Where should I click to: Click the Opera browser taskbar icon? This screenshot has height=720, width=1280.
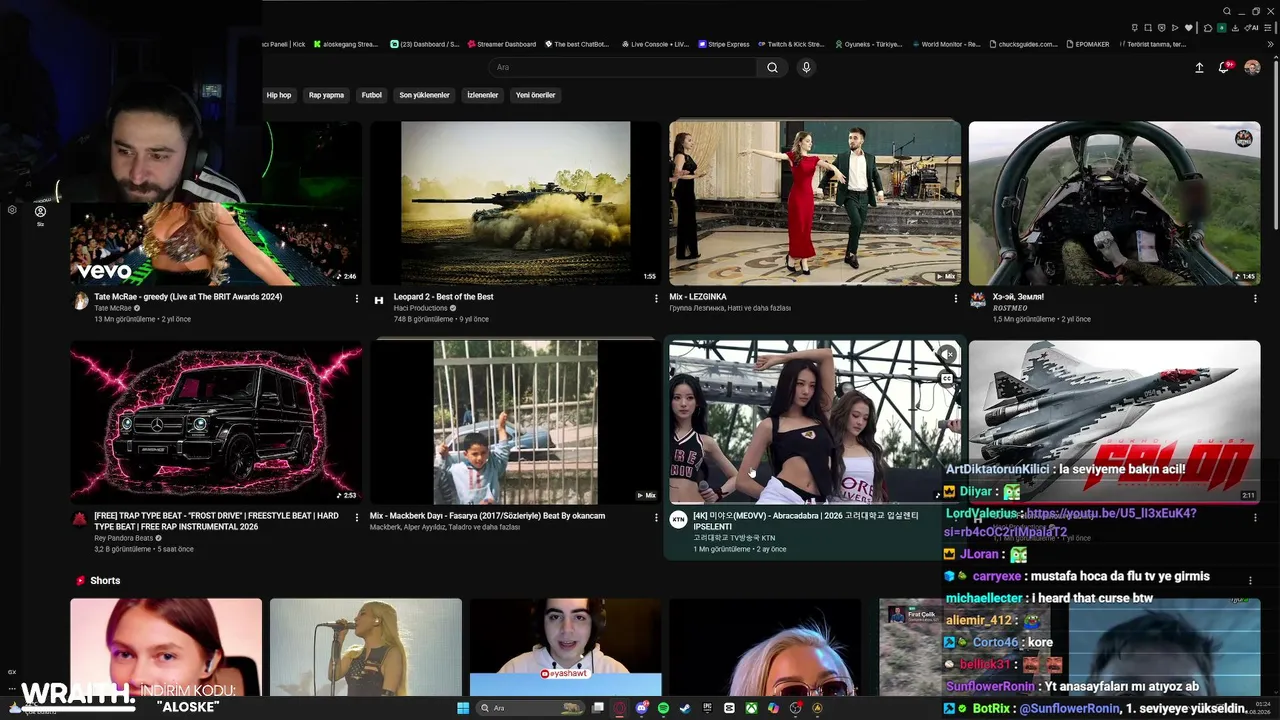click(x=620, y=708)
